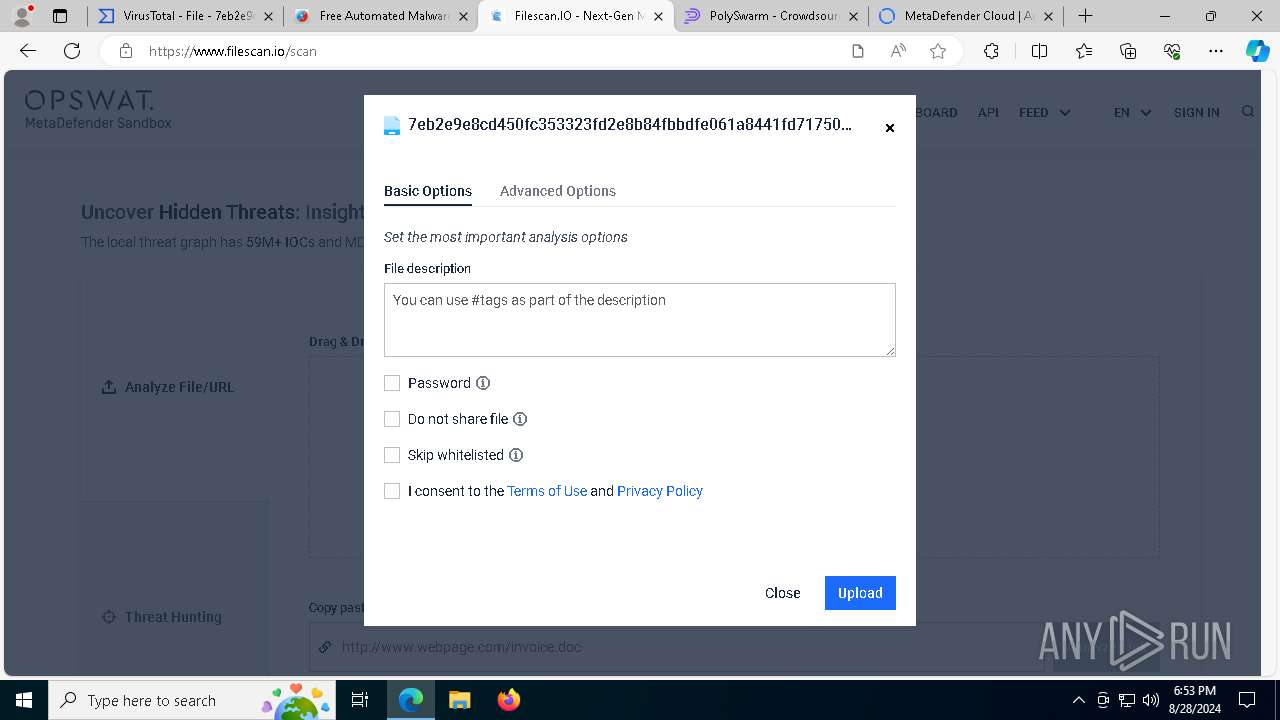Screen dimensions: 1280x720
Task: Click the search magnifier icon in the header
Action: point(1248,112)
